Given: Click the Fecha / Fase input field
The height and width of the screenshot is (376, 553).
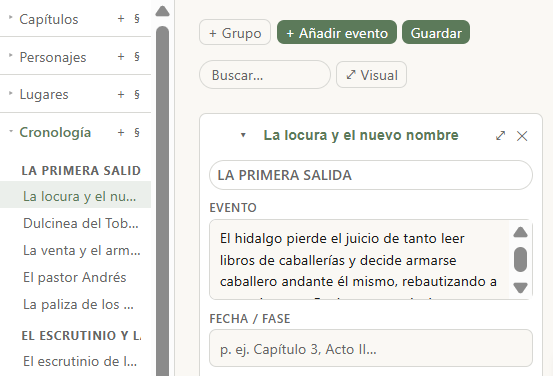Looking at the screenshot, I should coord(371,348).
